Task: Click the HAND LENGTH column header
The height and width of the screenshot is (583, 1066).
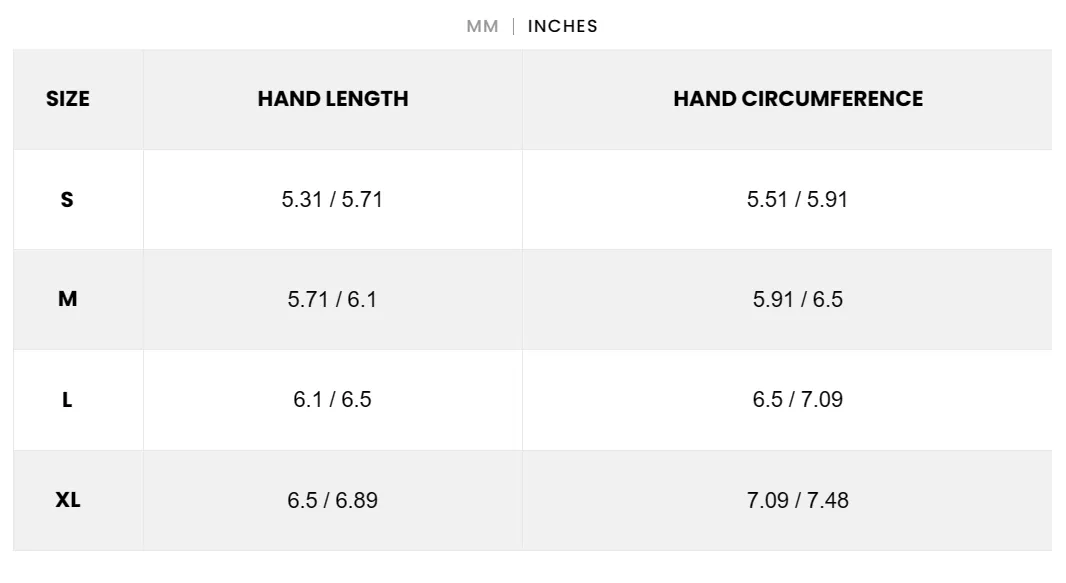Action: point(332,99)
